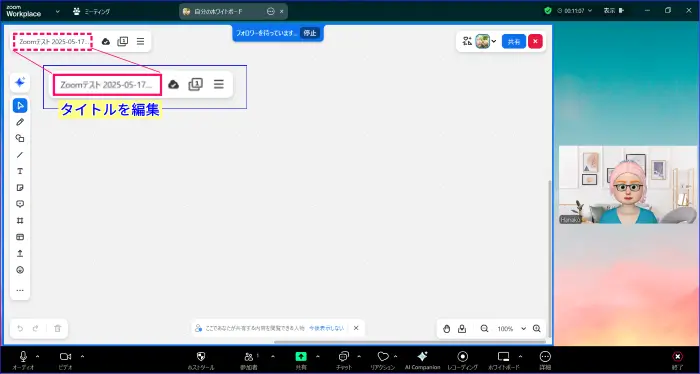Viewport: 700px width, 374px height.
Task: Pick the frame tool
Action: click(x=20, y=220)
